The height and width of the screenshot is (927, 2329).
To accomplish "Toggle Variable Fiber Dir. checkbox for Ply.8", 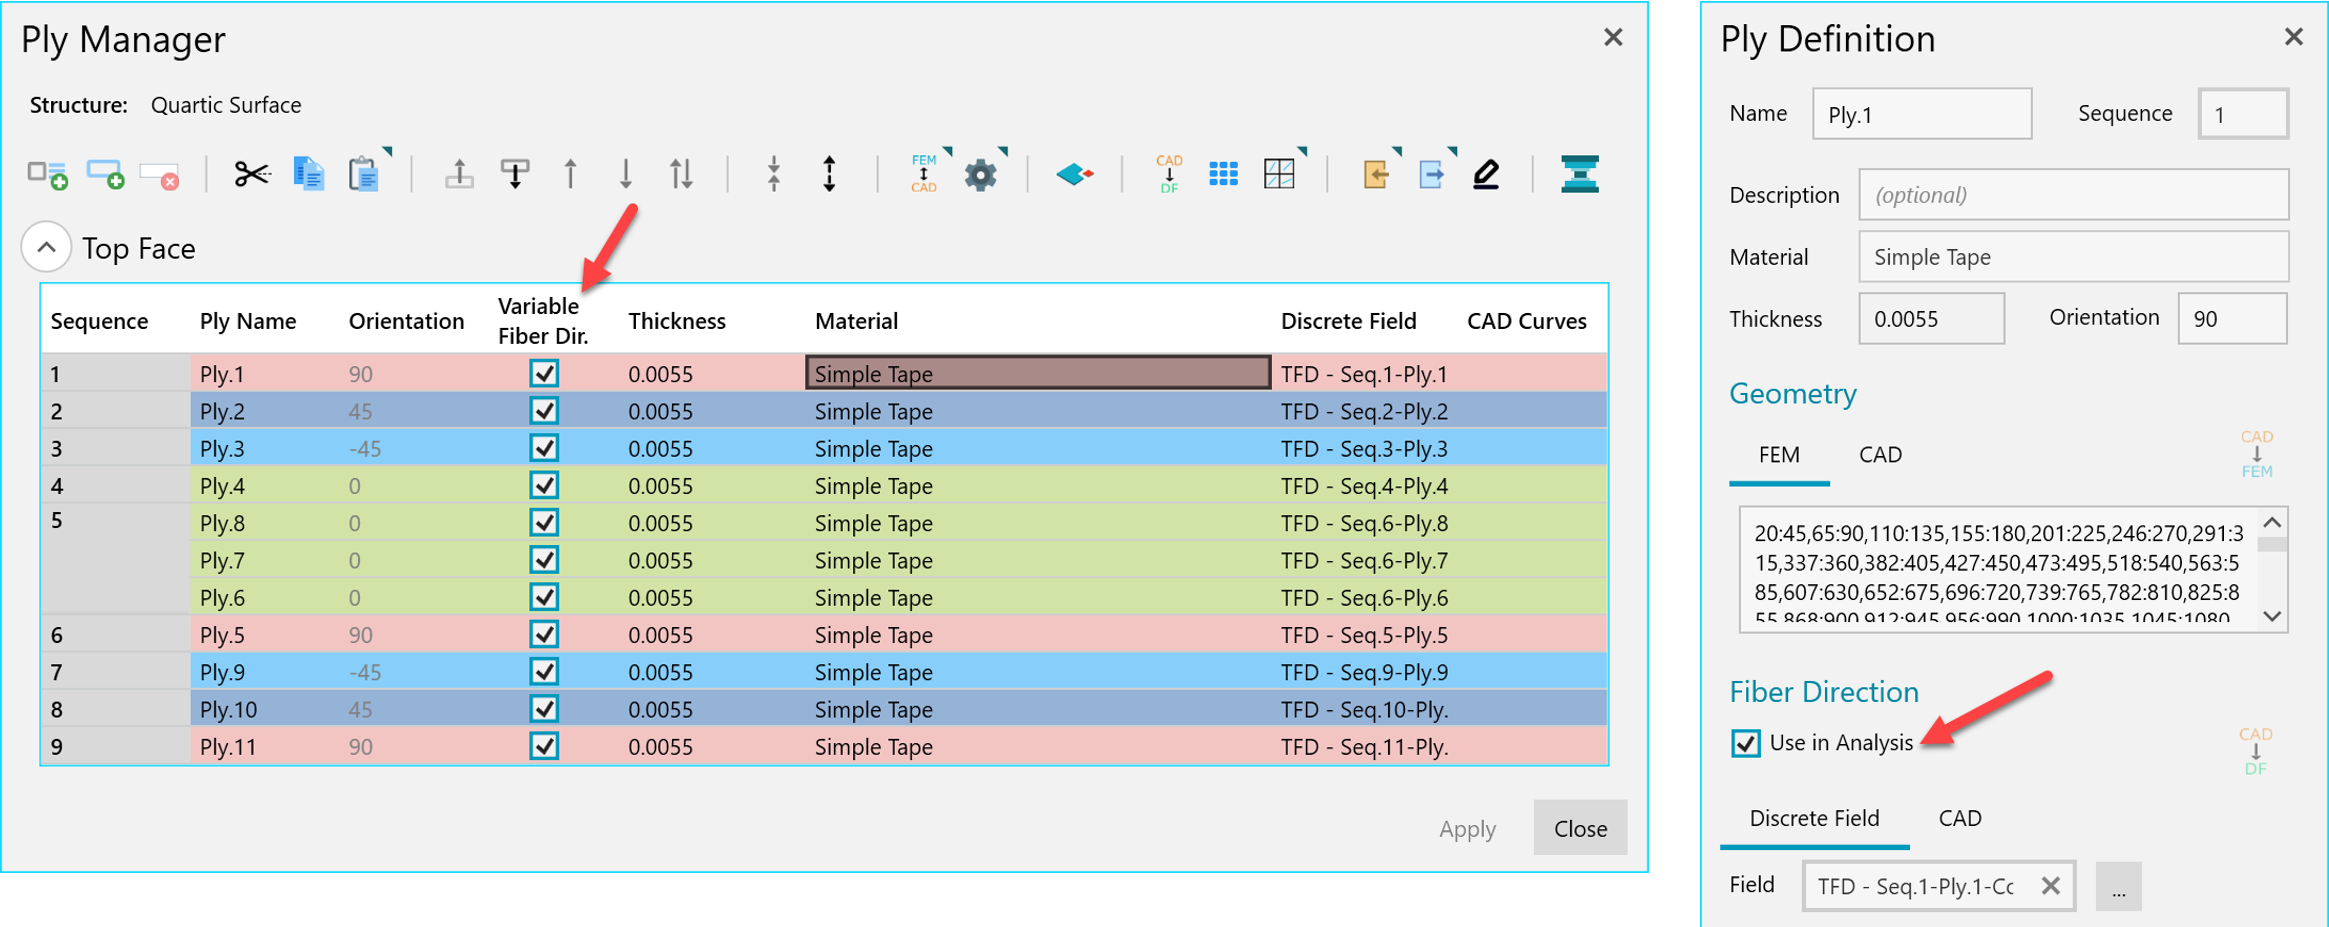I will coord(544,522).
